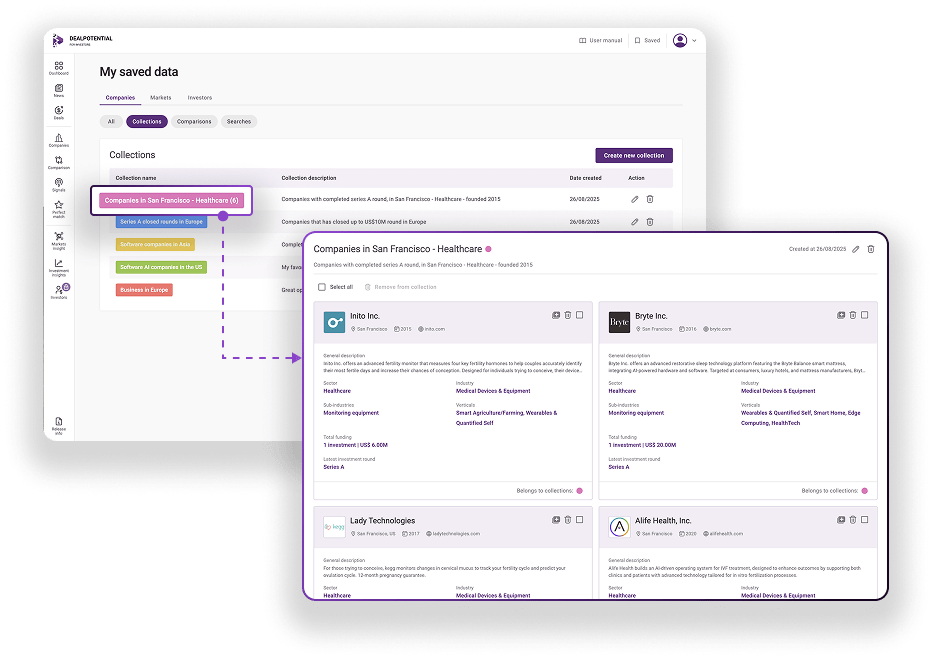The height and width of the screenshot is (659, 932).
Task: Select the Perfect match sidebar icon
Action: (59, 209)
